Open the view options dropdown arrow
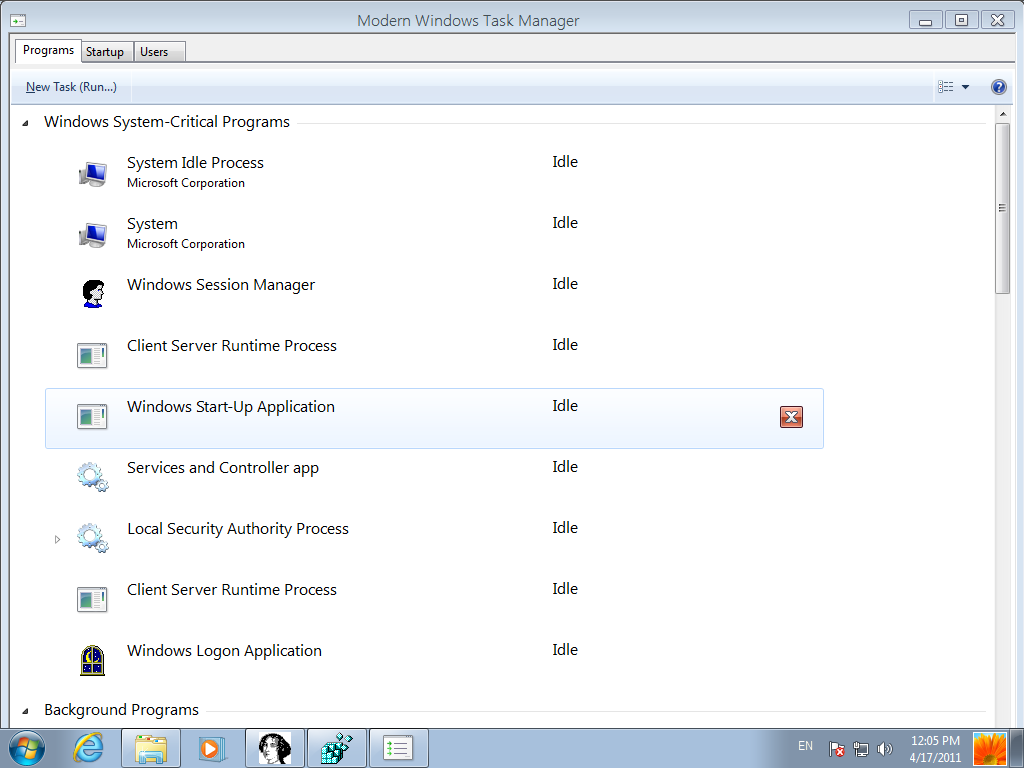Viewport: 1024px width, 768px height. 965,87
